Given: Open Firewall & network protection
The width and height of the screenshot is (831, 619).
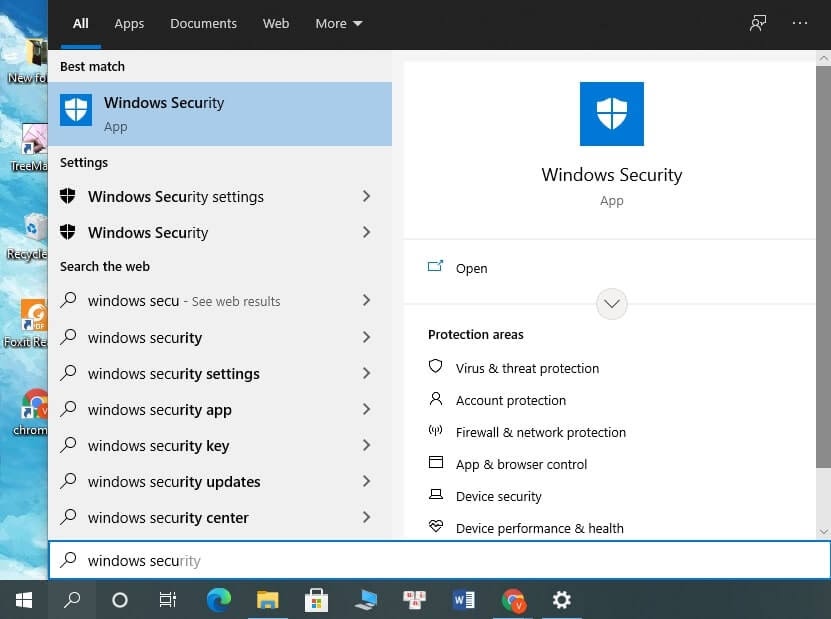Looking at the screenshot, I should coord(541,432).
